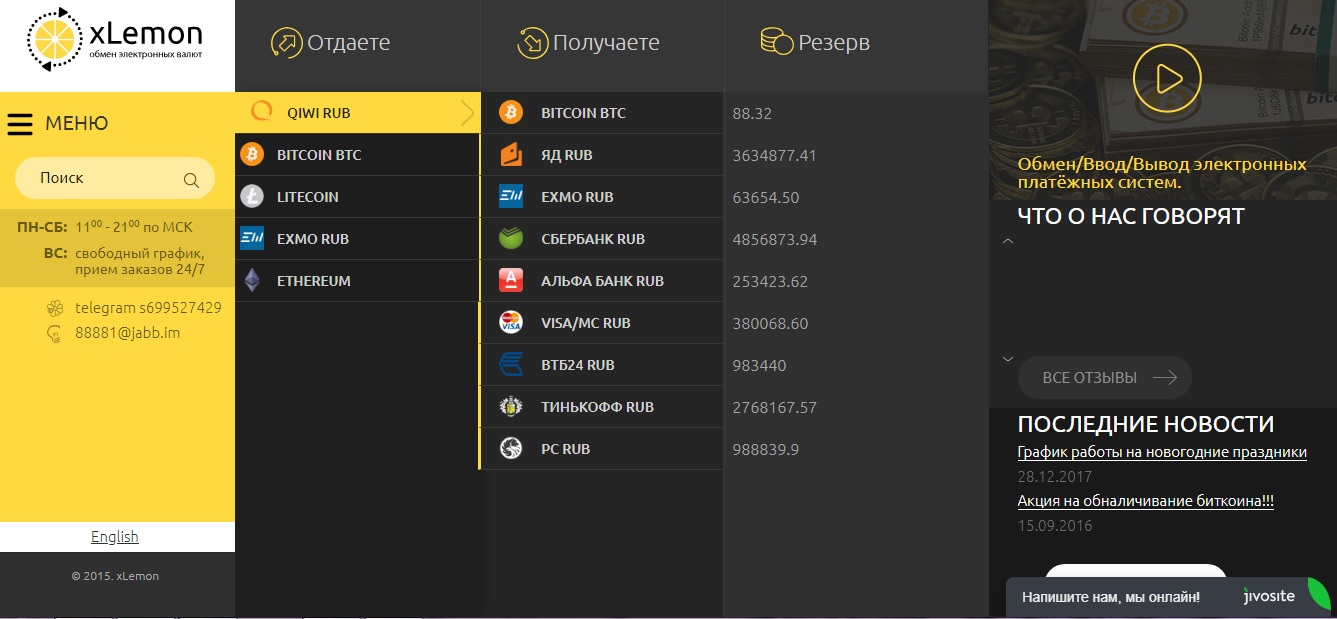Switch site language to English
Viewport: 1337px width, 619px height.
pyautogui.click(x=115, y=537)
